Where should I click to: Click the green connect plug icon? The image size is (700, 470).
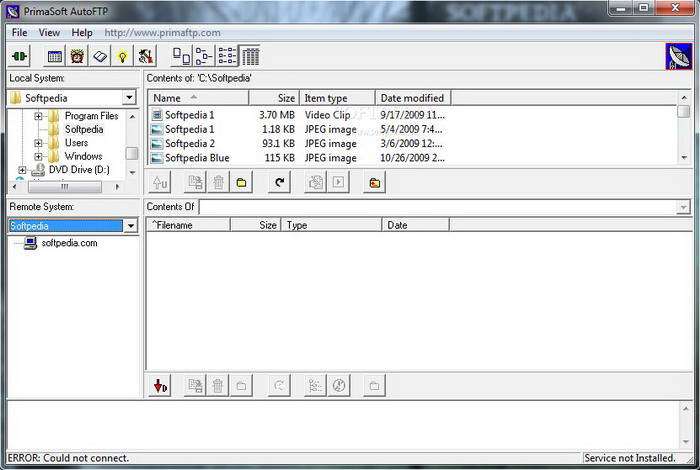[x=19, y=56]
